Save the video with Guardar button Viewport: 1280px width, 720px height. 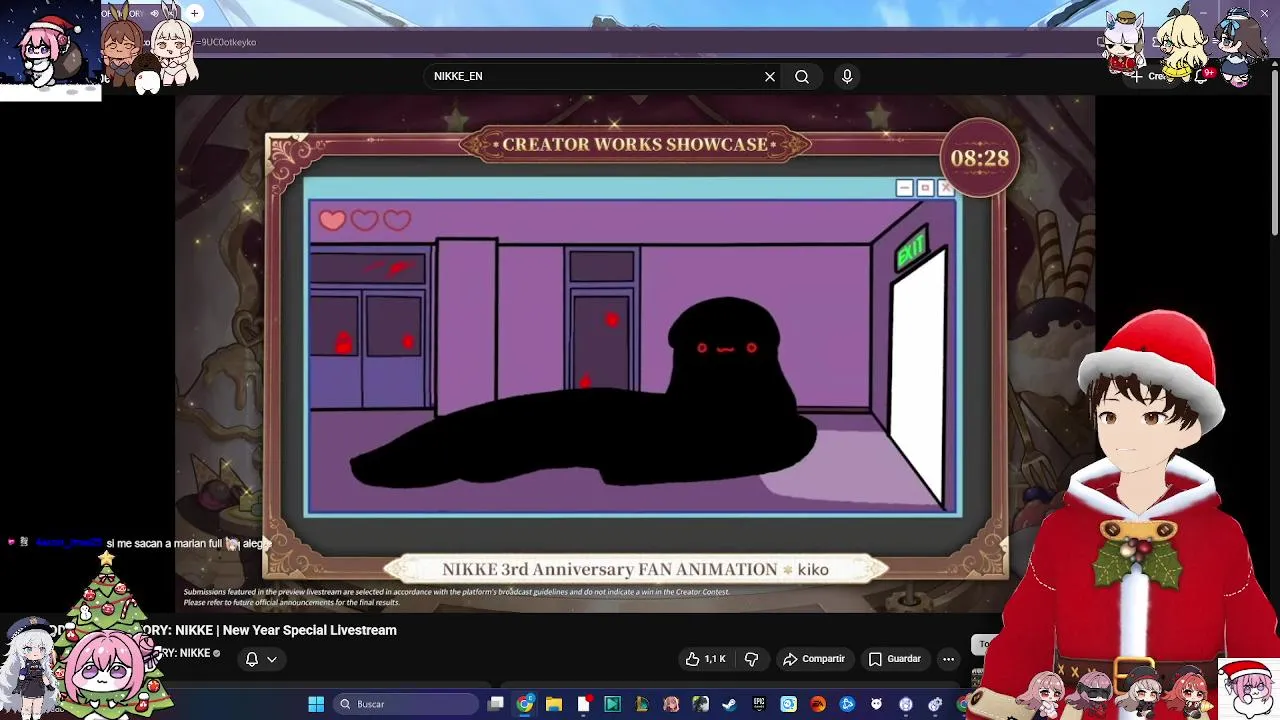[x=894, y=659]
